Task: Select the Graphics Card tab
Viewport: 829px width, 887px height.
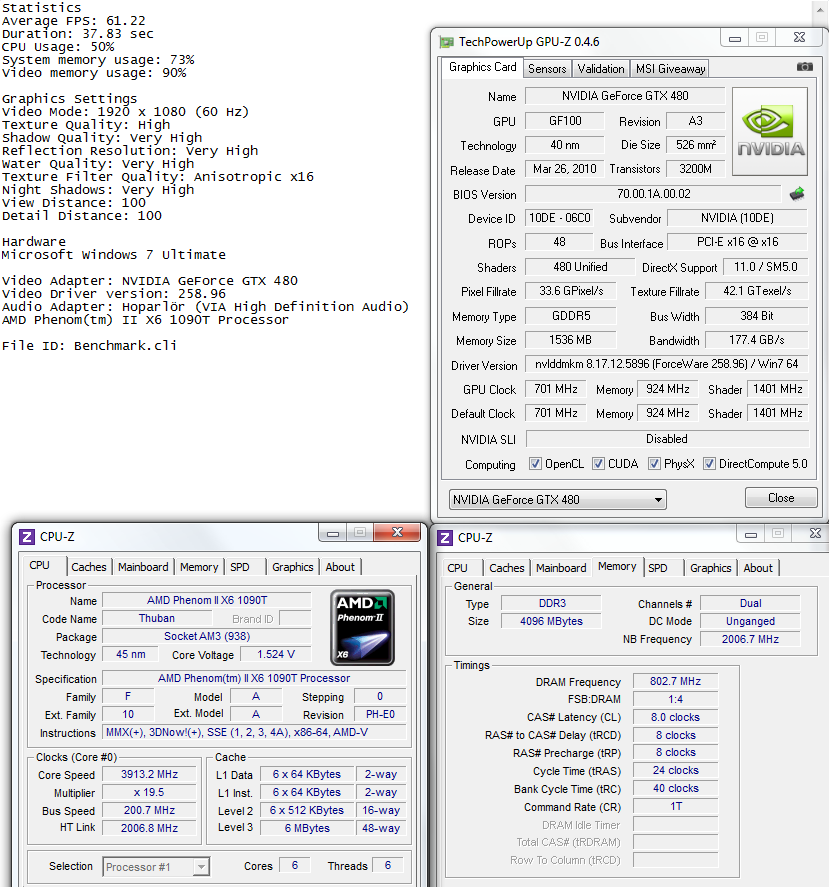Action: click(482, 67)
